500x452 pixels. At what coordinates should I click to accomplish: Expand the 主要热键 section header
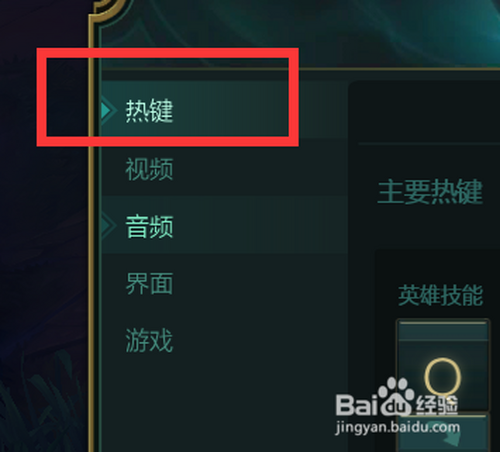430,191
